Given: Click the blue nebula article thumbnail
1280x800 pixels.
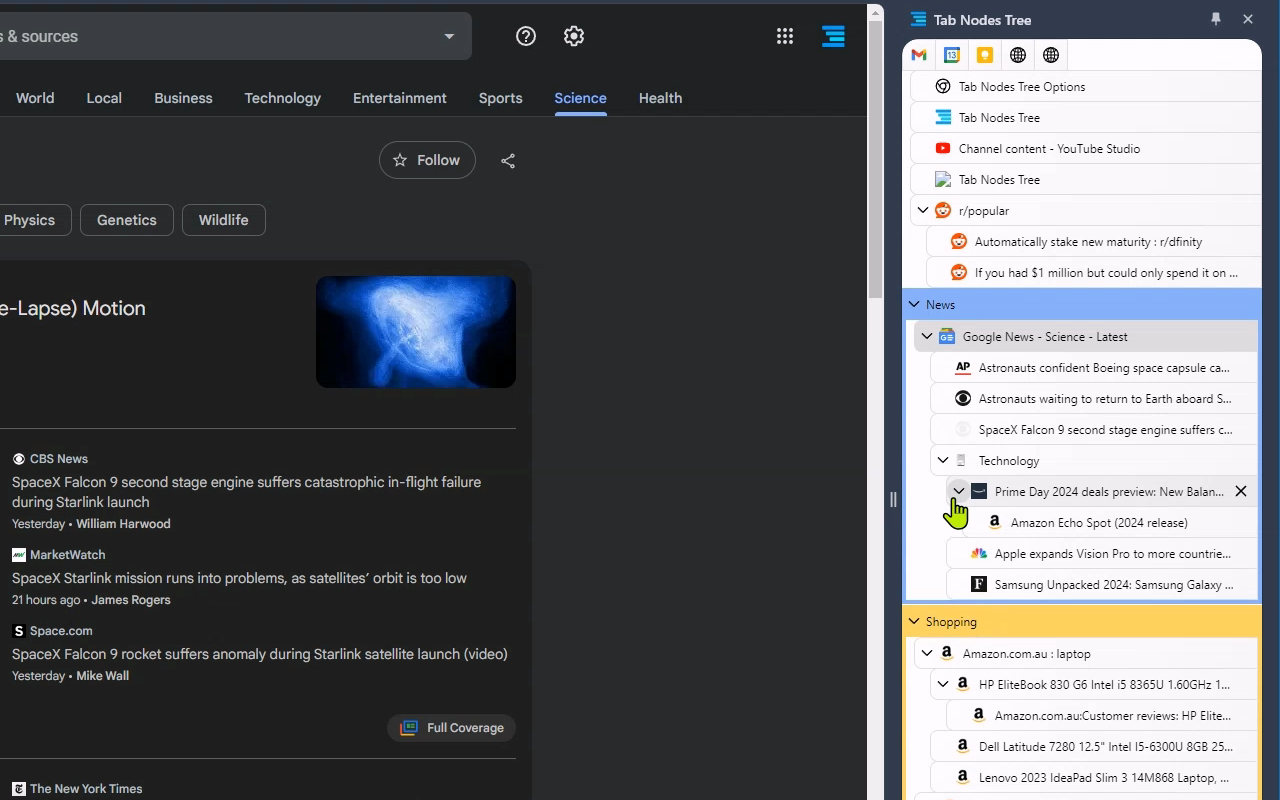Looking at the screenshot, I should [x=416, y=332].
